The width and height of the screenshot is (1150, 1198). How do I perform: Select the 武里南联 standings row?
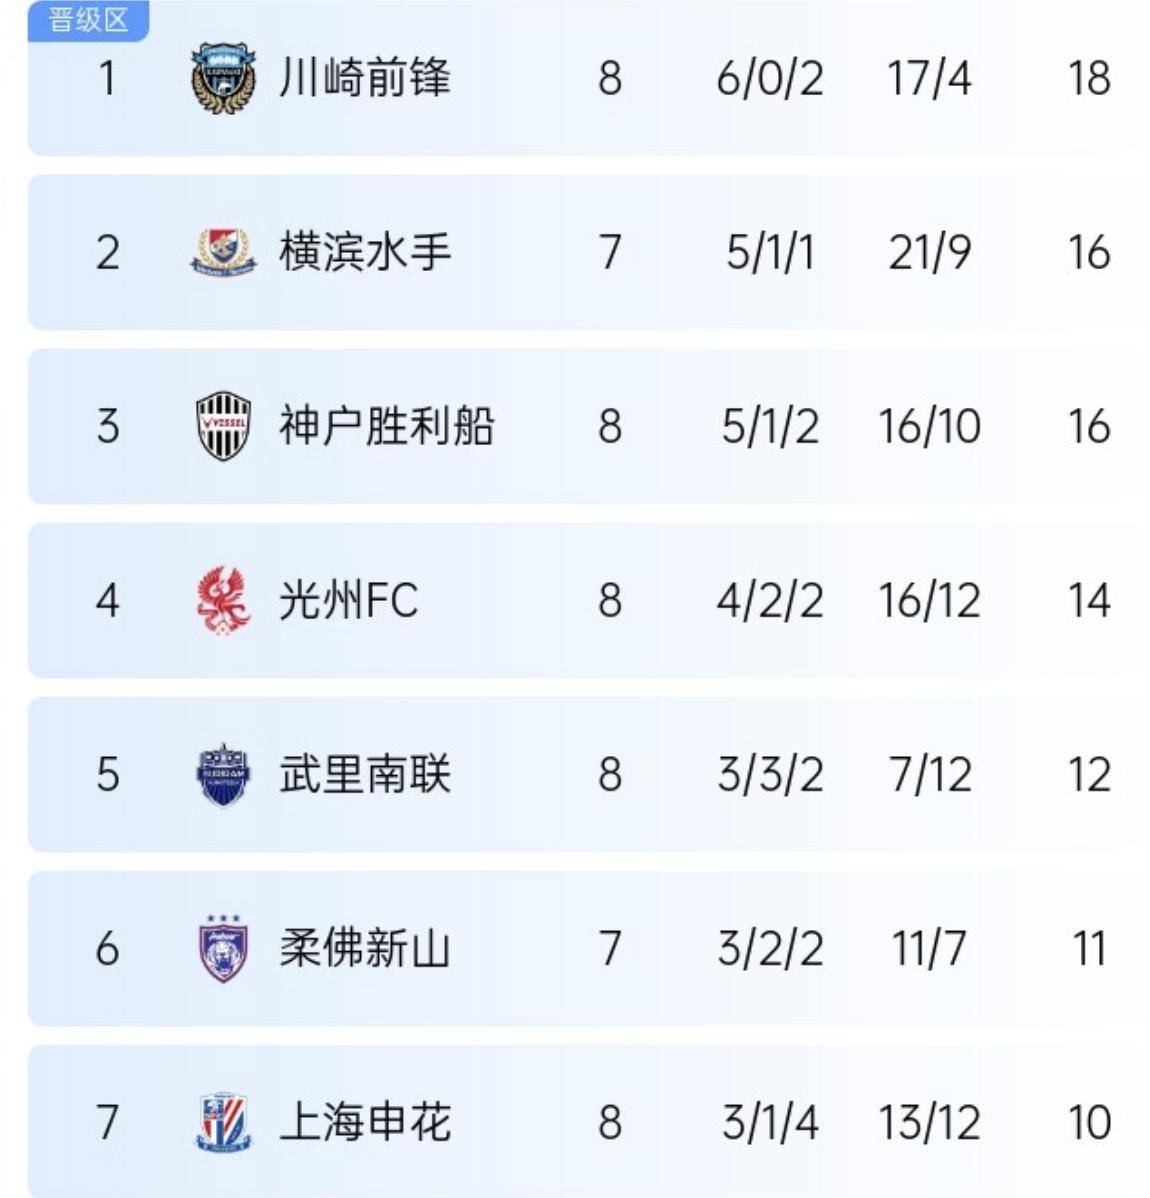(575, 773)
